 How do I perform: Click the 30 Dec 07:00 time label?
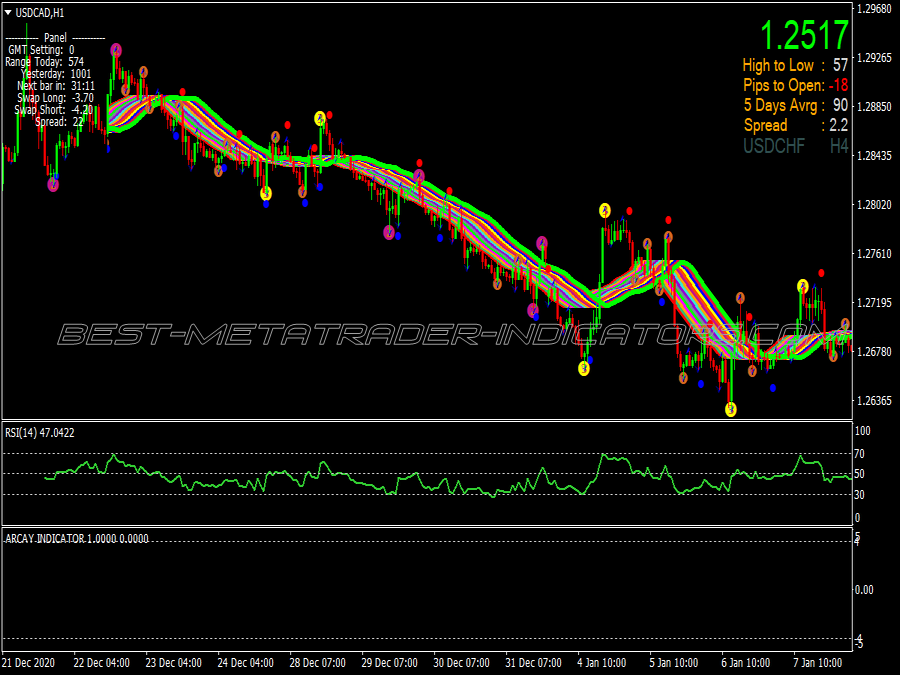click(x=461, y=663)
